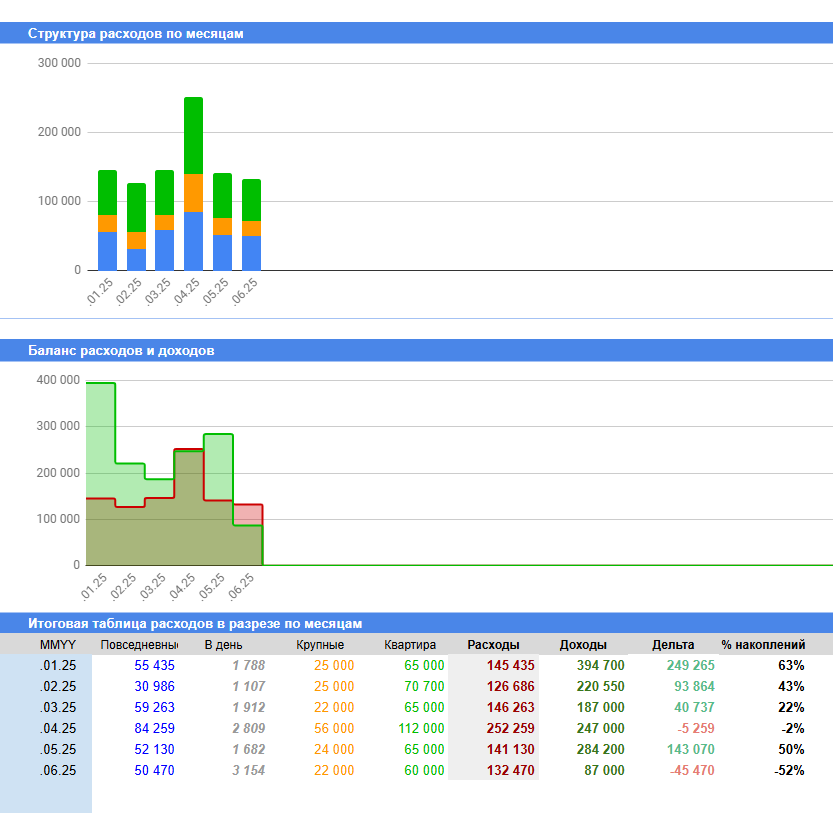Screen dimensions: 833x813
Task: Click the savings percentage 50%
Action: pos(792,749)
